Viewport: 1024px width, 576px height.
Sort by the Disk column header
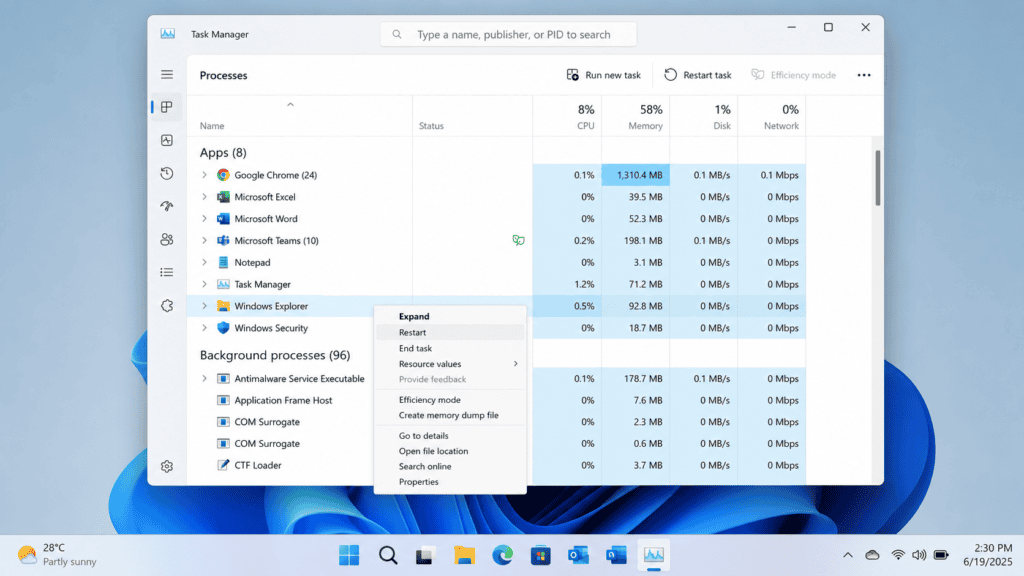(703, 116)
